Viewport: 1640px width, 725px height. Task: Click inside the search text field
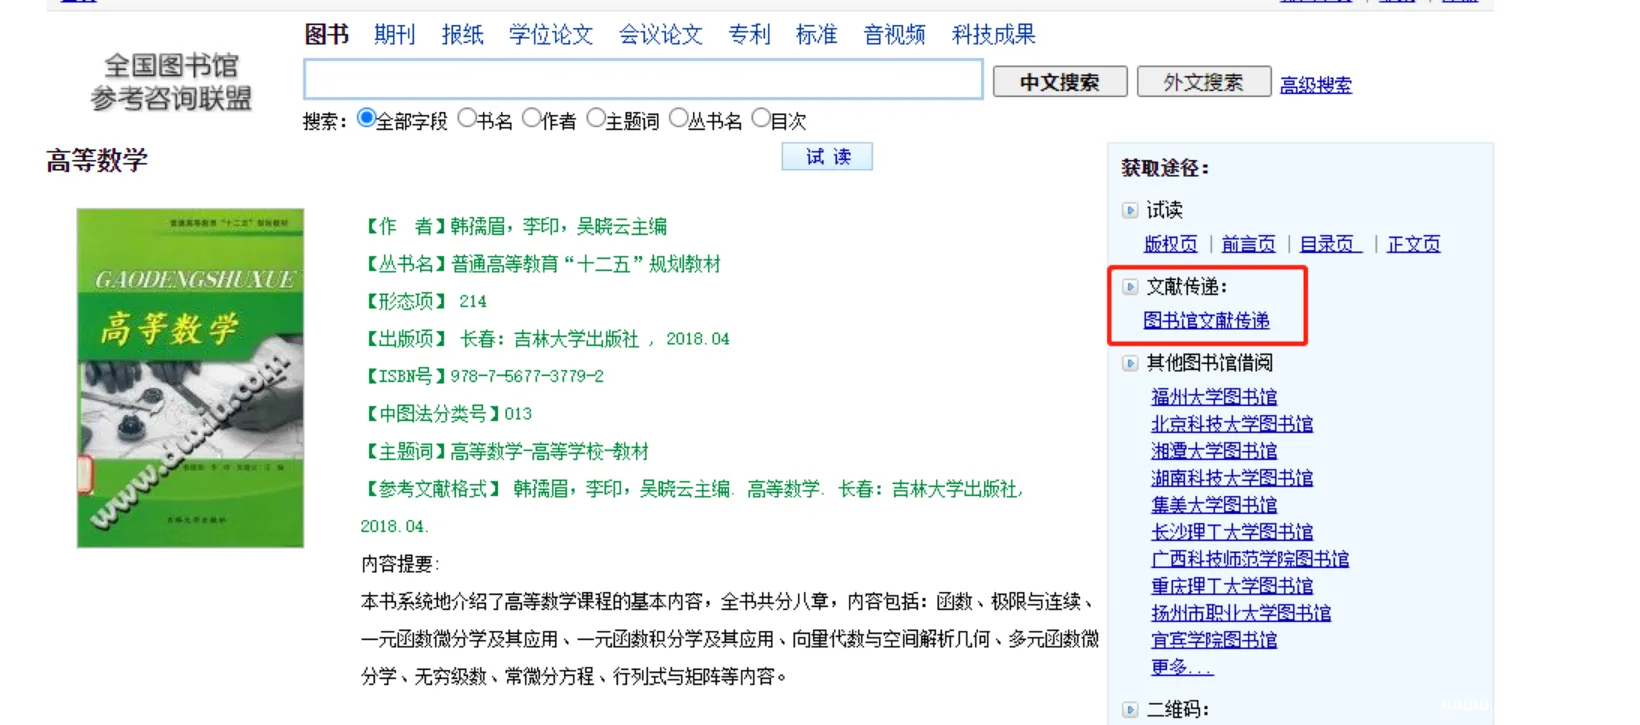tap(642, 79)
